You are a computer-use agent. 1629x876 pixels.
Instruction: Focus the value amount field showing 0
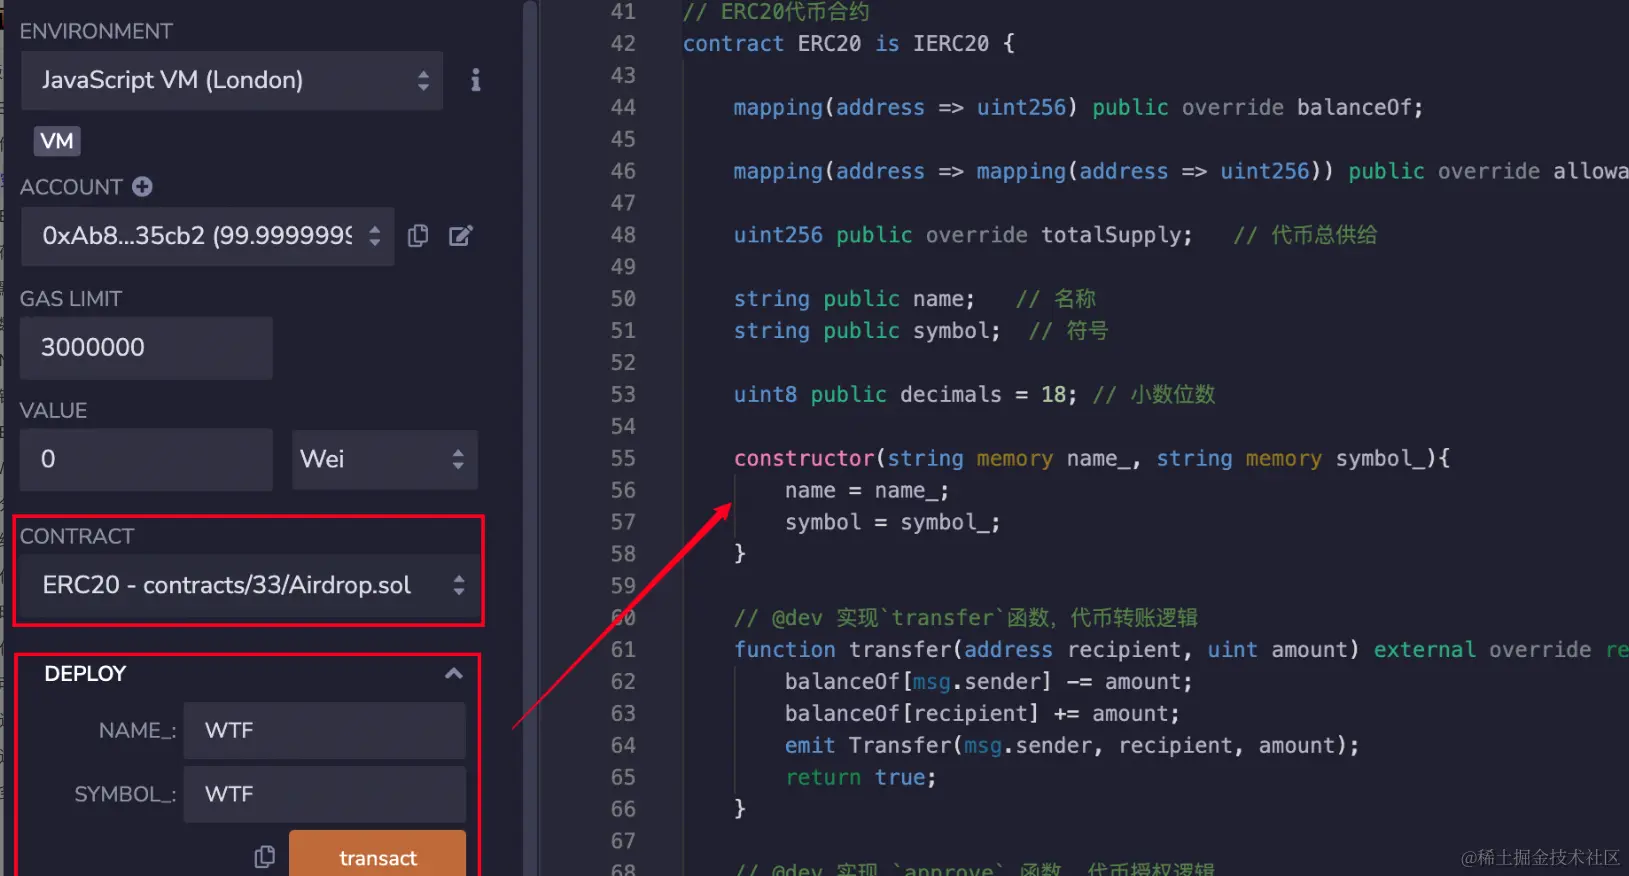(146, 459)
